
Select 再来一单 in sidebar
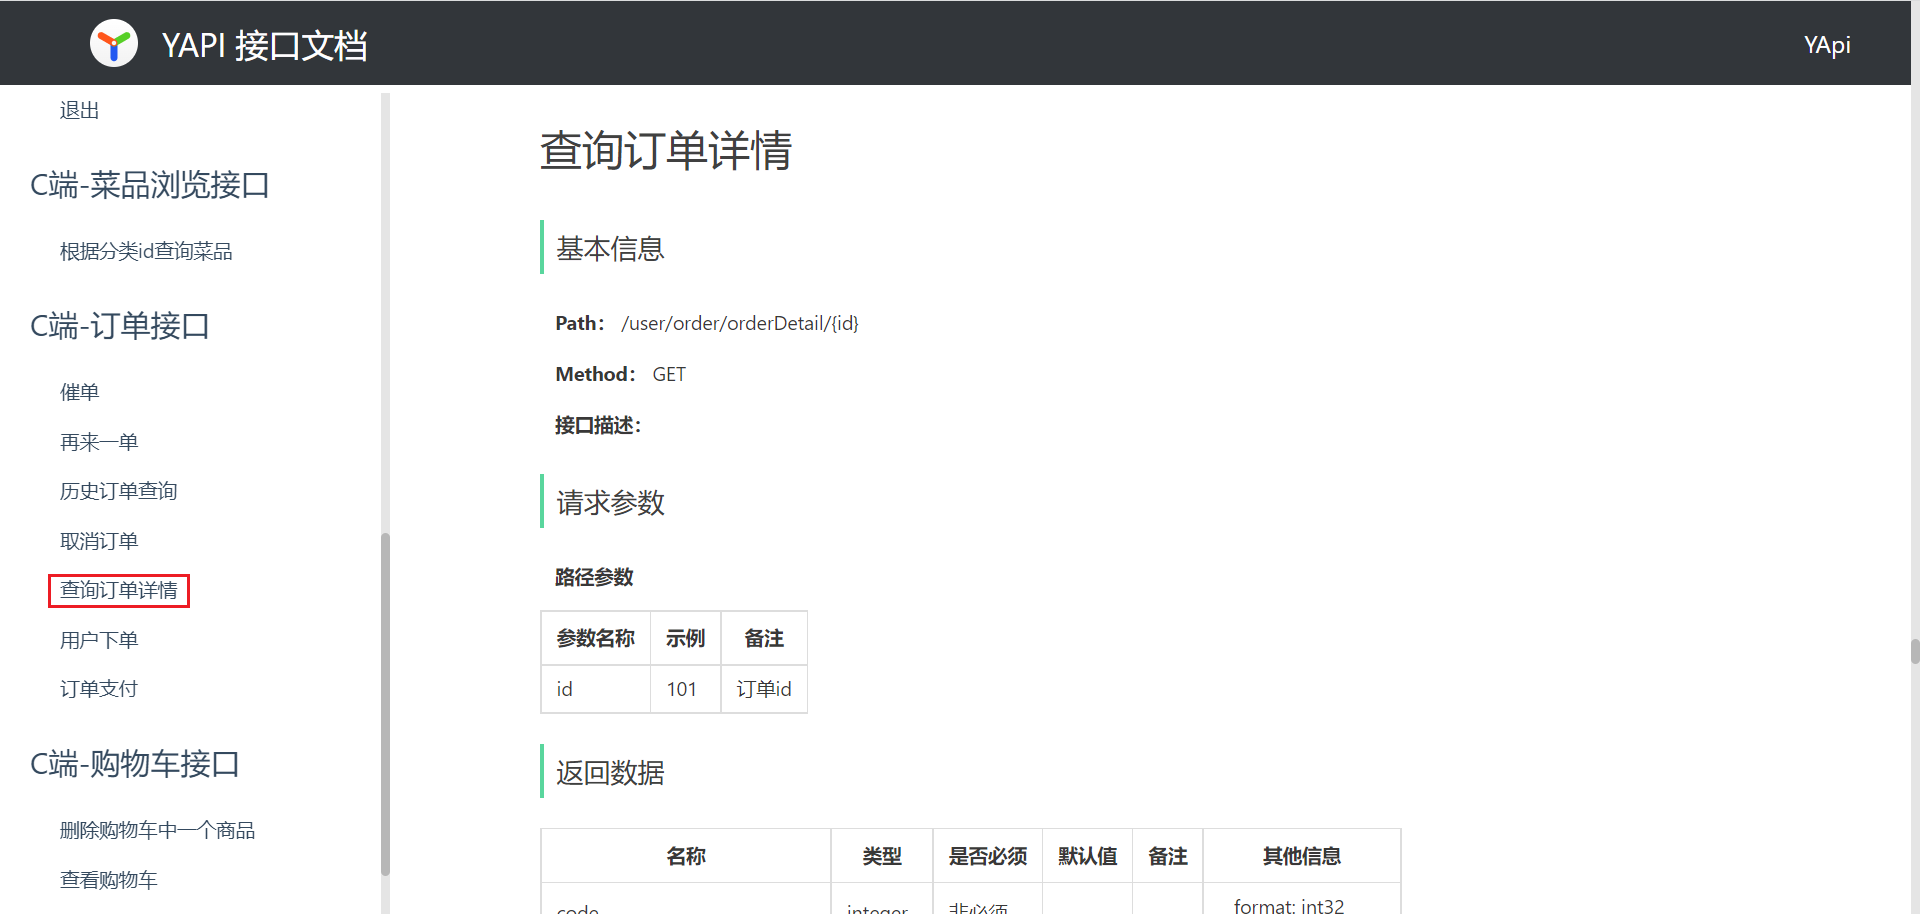pyautogui.click(x=99, y=442)
